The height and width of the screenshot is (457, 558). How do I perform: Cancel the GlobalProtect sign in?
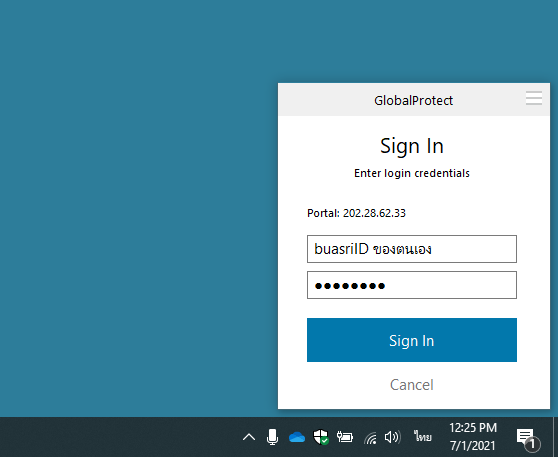(412, 385)
